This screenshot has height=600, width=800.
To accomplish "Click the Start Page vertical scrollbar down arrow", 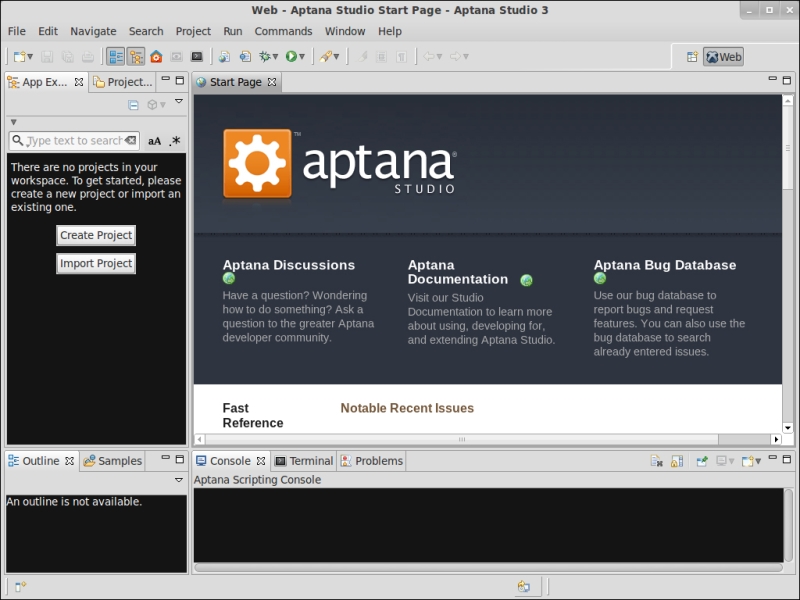I will pos(788,428).
